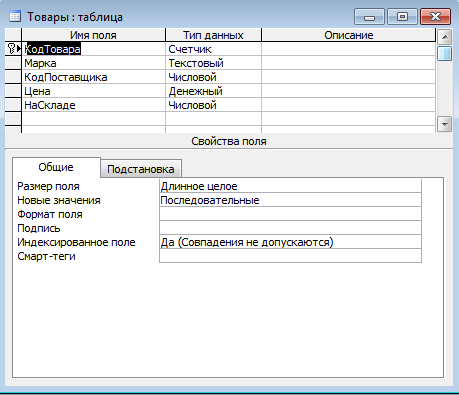Select the Цена field name
The height and width of the screenshot is (395, 459).
(x=93, y=91)
